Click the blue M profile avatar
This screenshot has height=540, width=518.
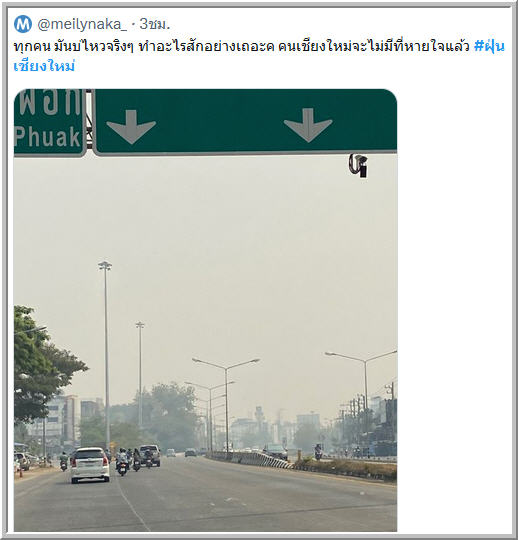click(23, 24)
